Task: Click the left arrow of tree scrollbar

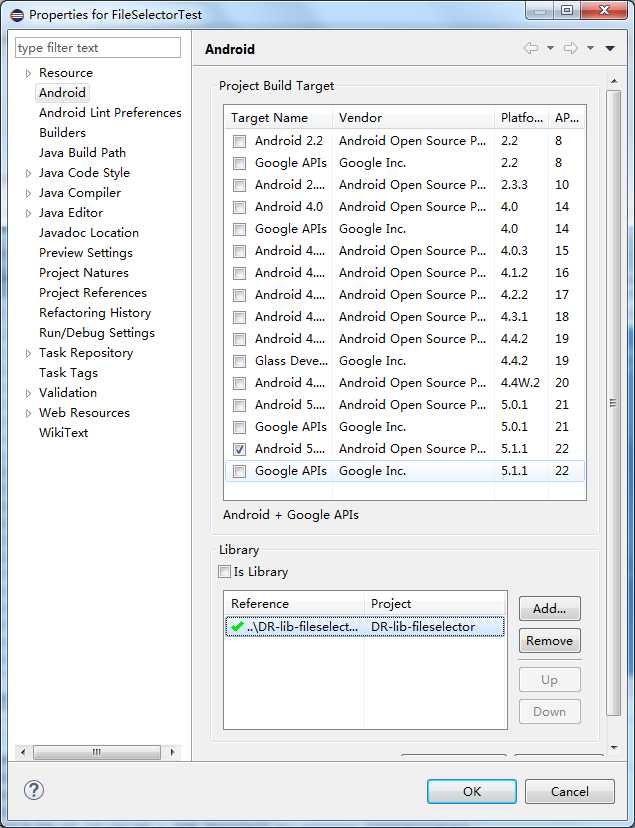Action: 22,752
